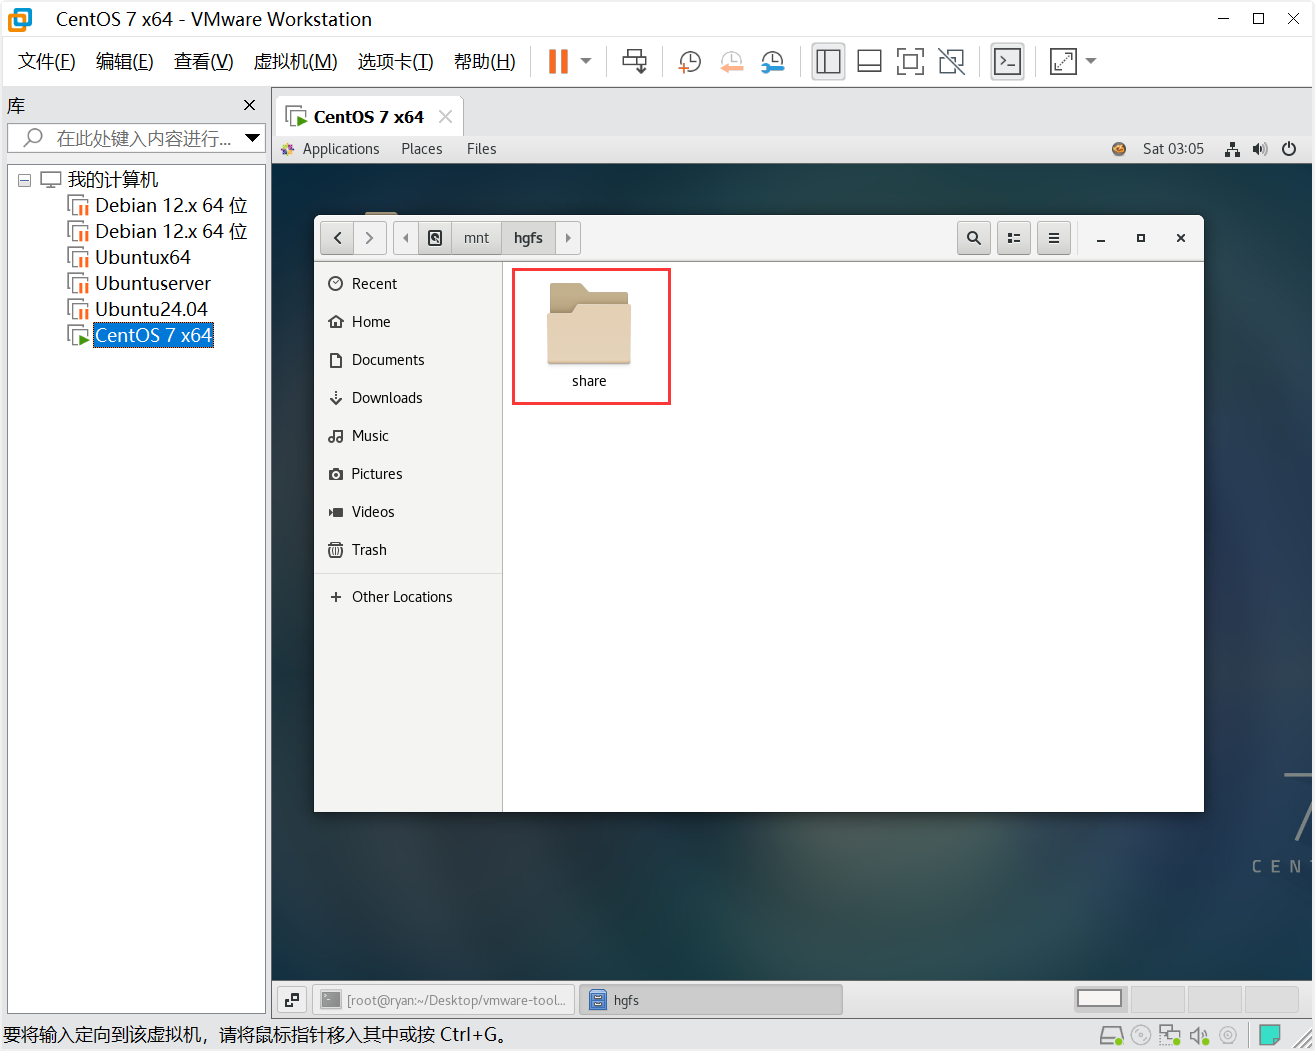1315x1051 pixels.
Task: Toggle list view in file manager
Action: [1014, 238]
